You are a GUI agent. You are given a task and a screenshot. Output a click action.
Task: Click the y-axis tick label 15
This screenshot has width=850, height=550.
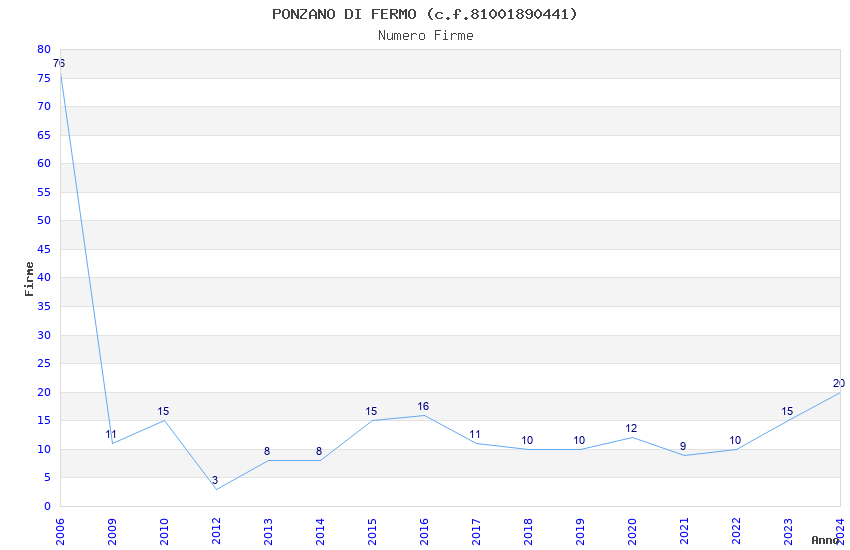tap(44, 420)
